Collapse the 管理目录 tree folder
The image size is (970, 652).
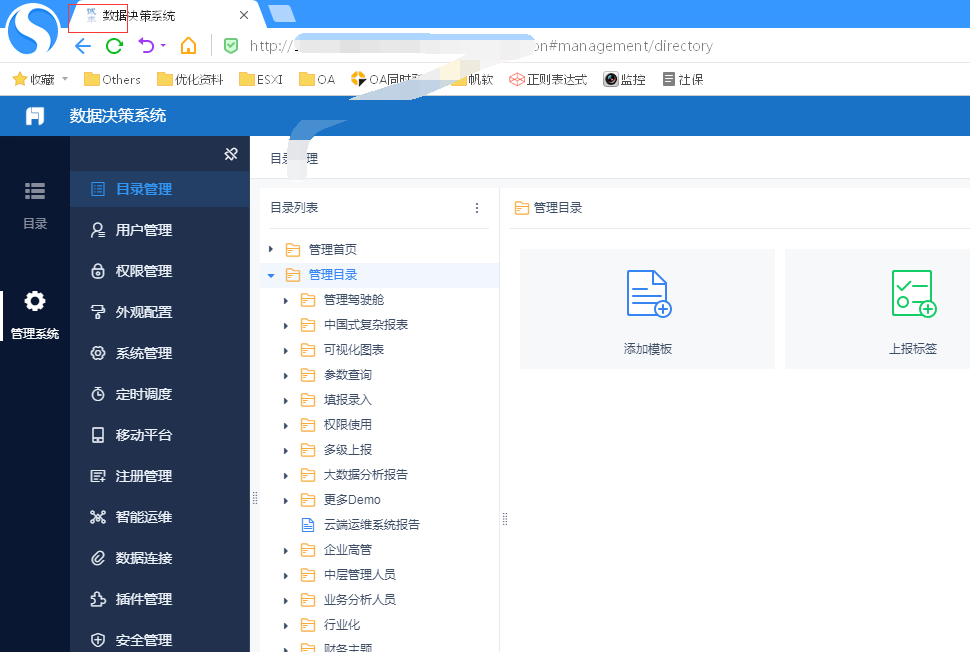271,275
